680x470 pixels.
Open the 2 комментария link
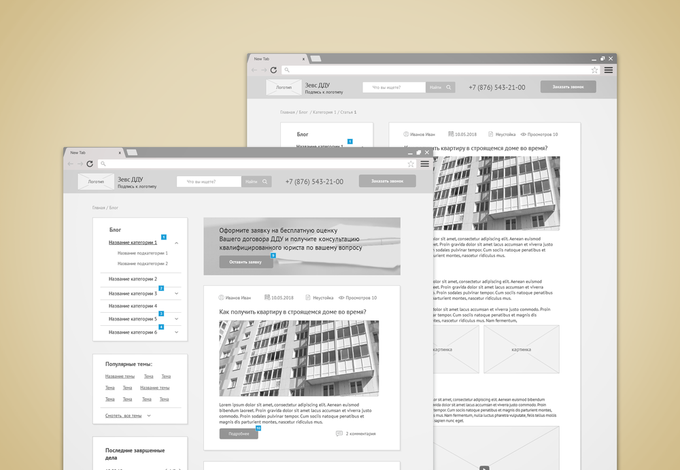tap(361, 434)
